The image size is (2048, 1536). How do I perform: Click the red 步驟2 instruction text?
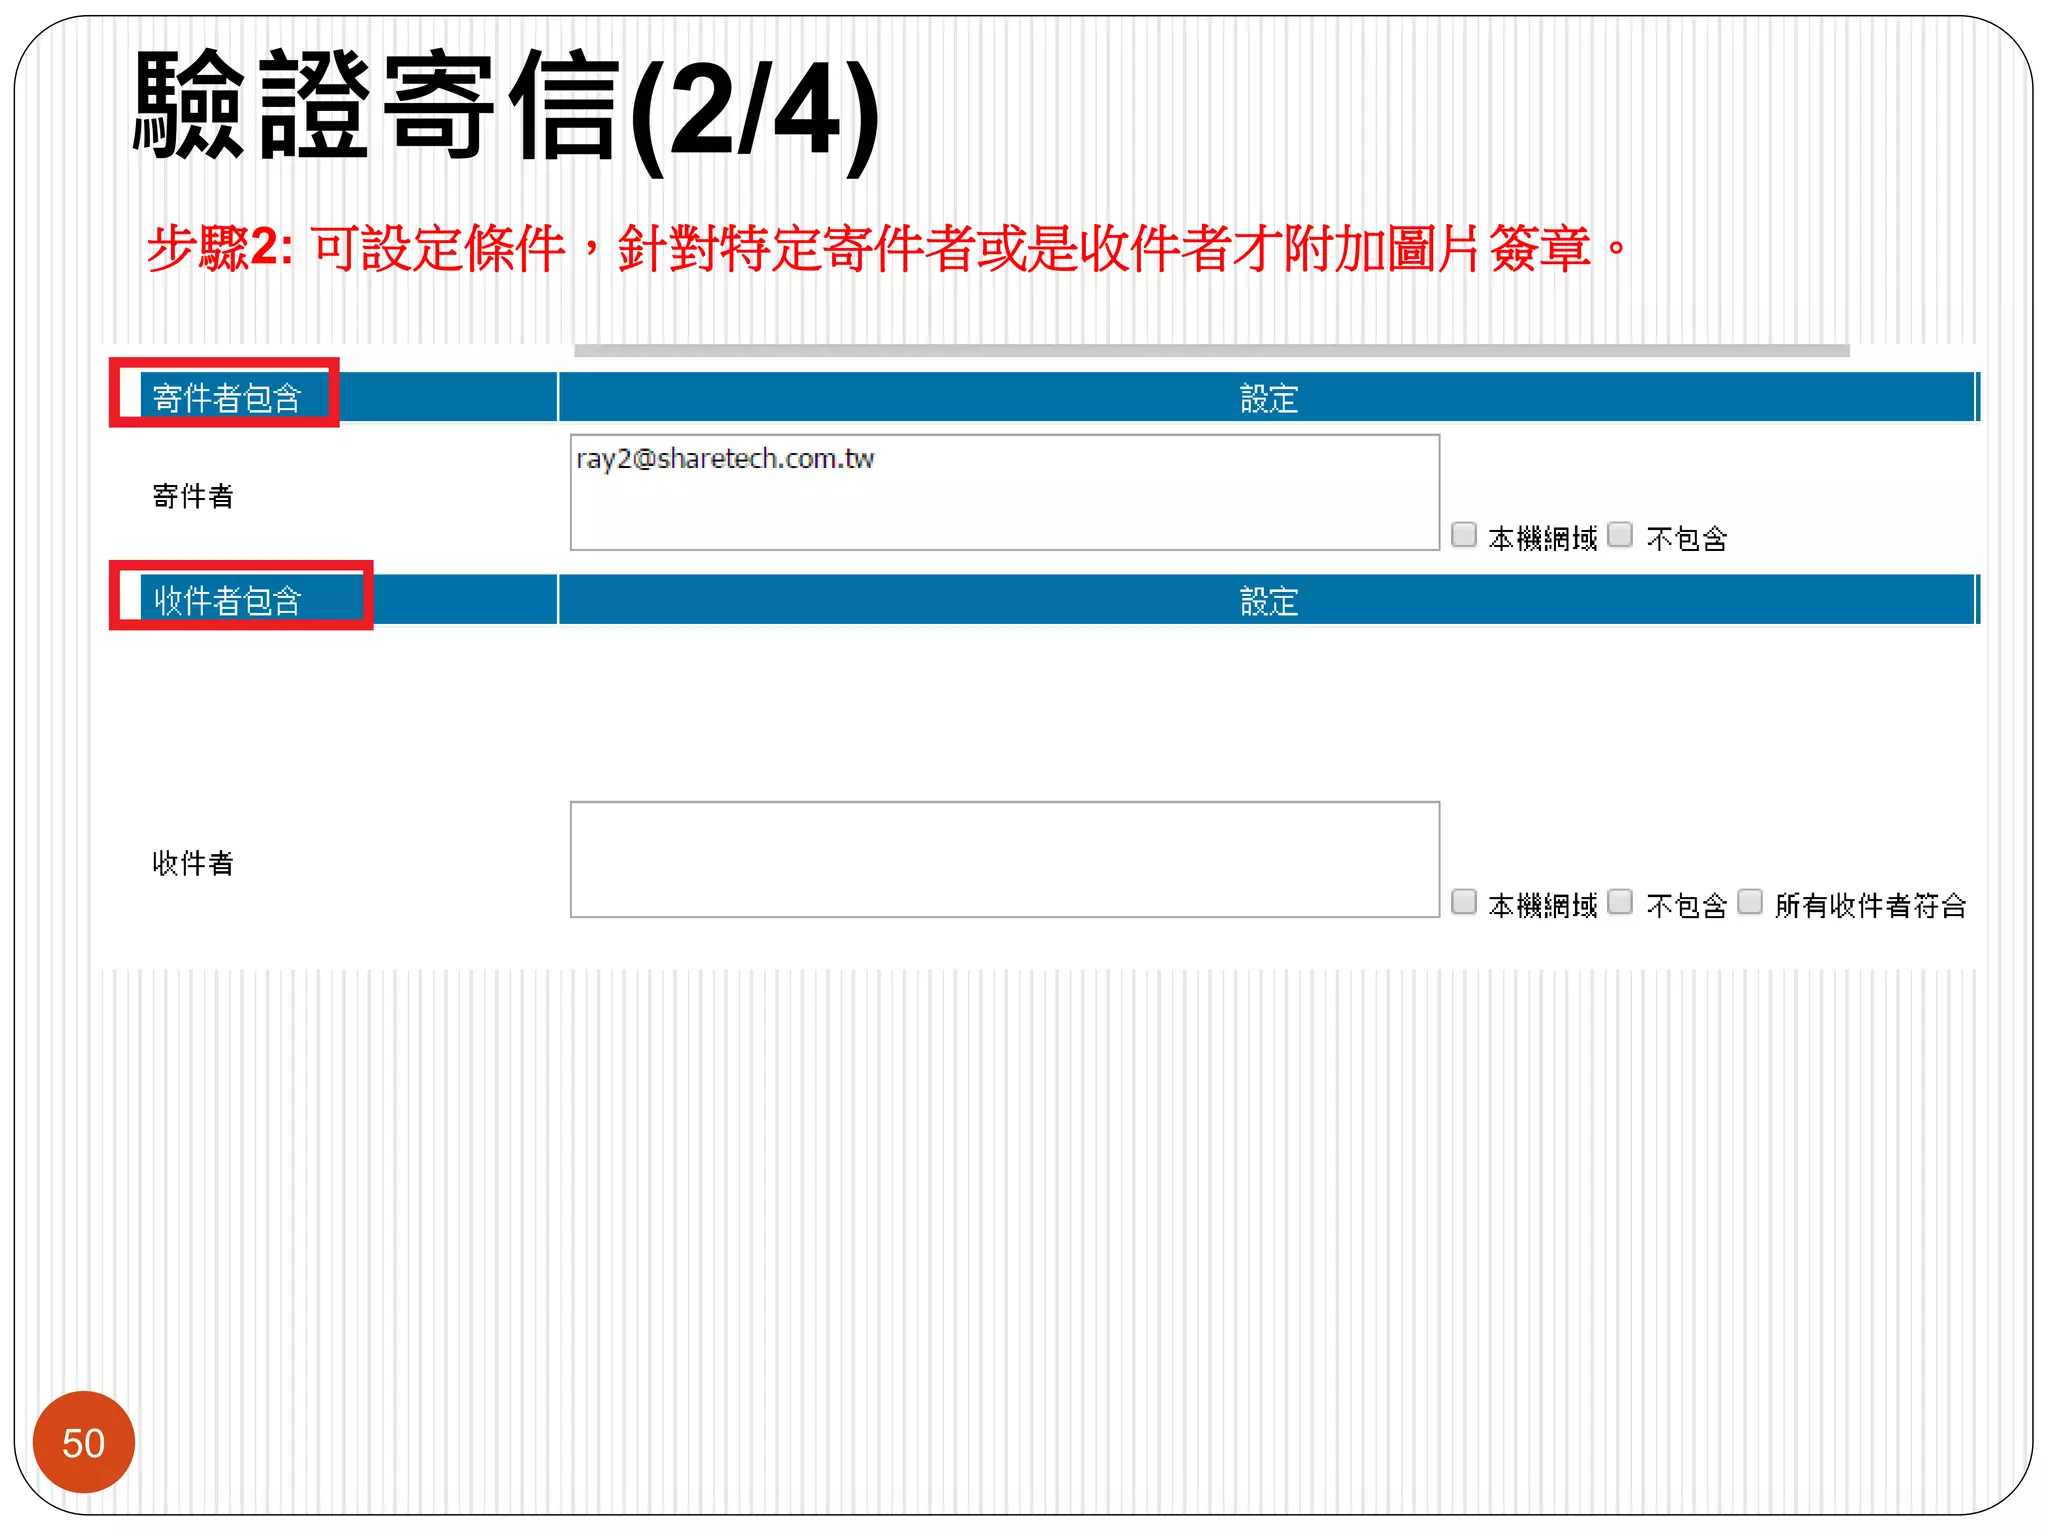888,248
